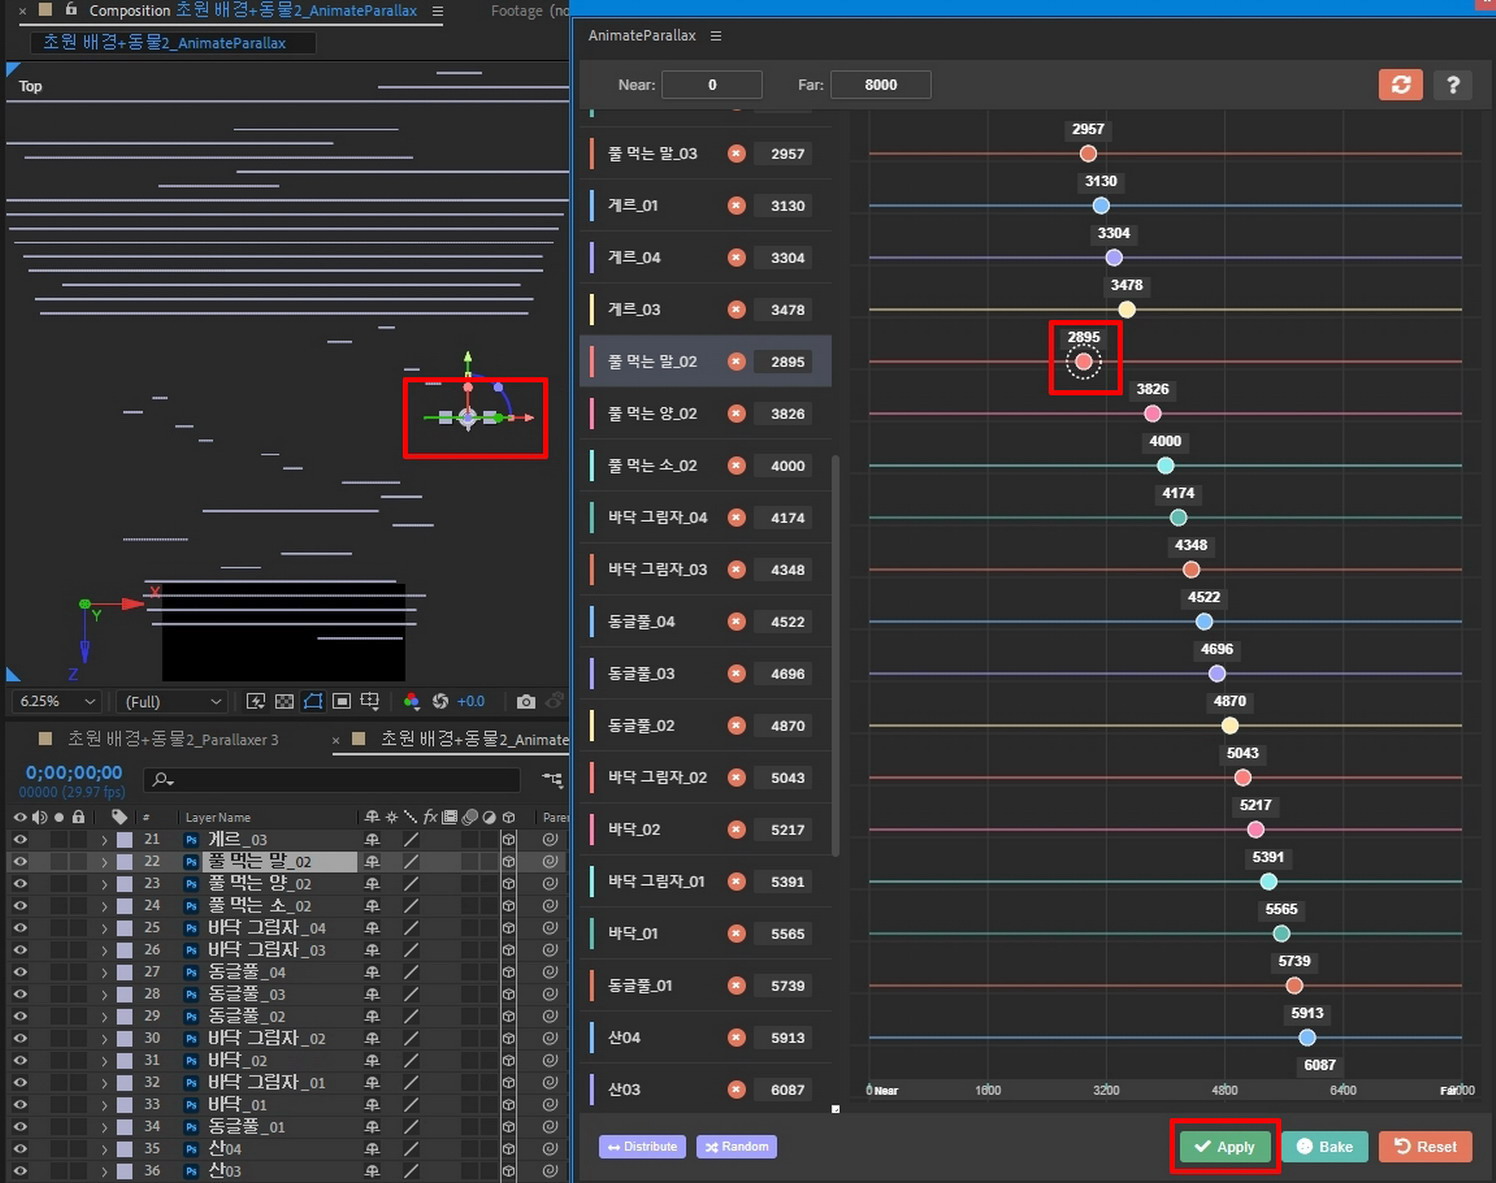Open the Composition panel hamburger menu
1496x1183 pixels.
pos(437,11)
